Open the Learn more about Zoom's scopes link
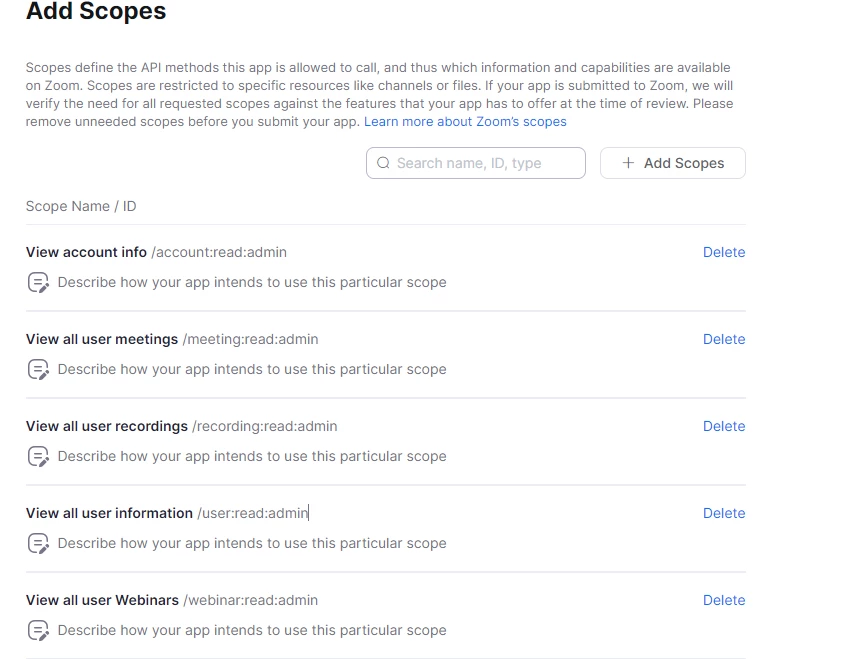The width and height of the screenshot is (867, 659). tap(465, 121)
